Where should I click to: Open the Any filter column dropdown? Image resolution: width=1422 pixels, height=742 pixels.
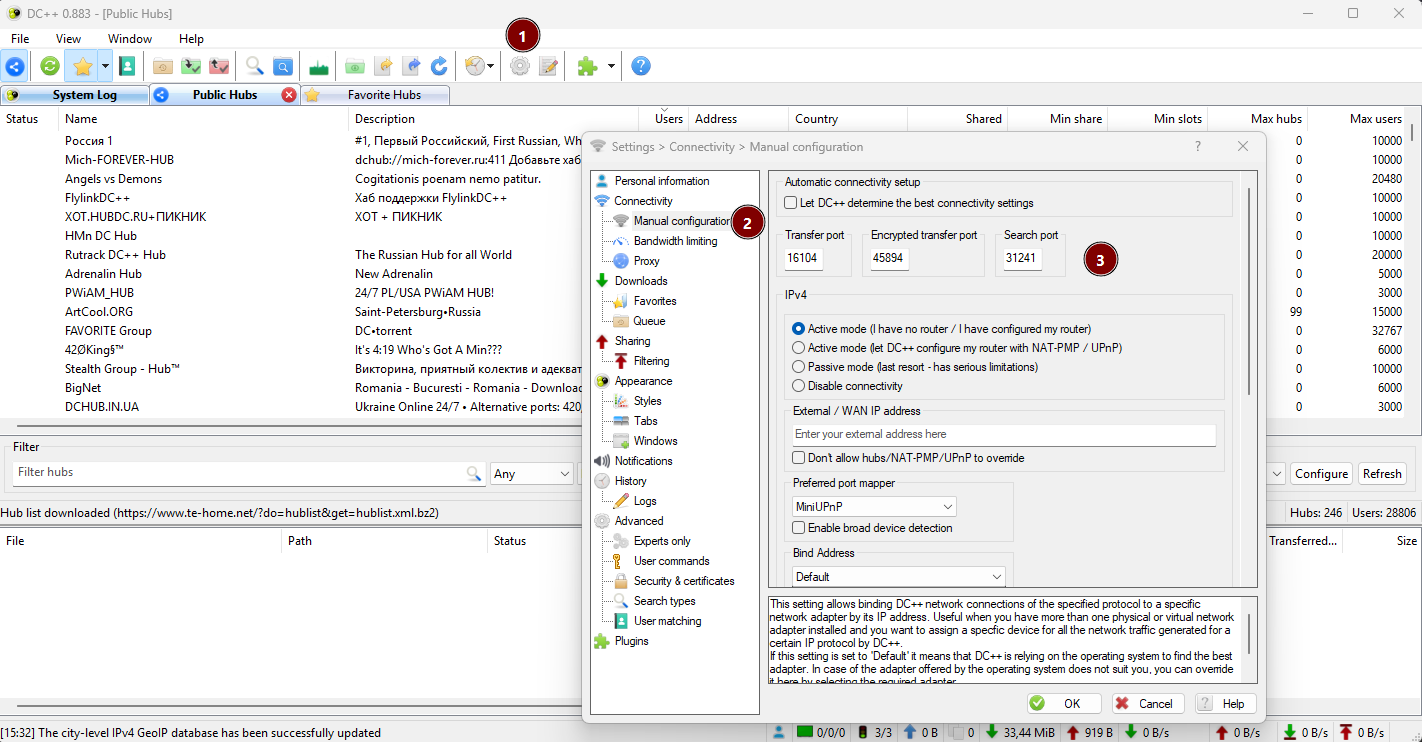point(531,474)
